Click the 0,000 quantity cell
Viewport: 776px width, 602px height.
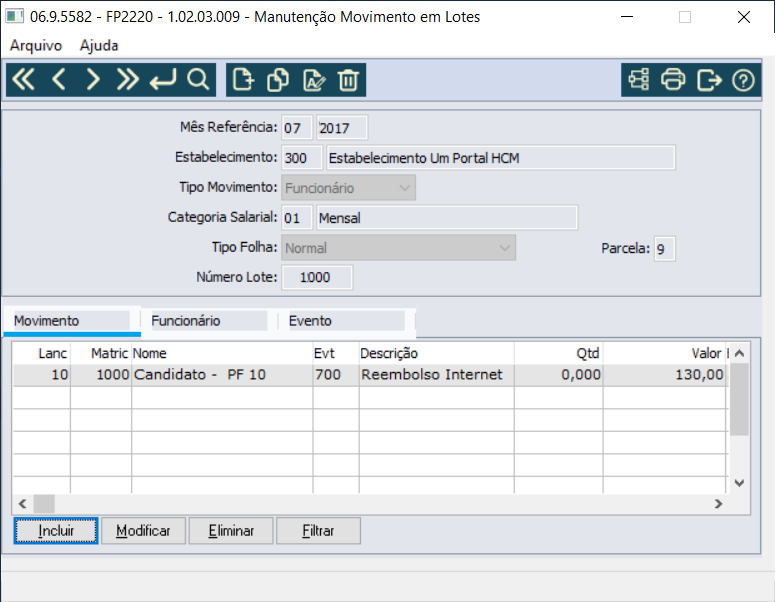pyautogui.click(x=558, y=375)
